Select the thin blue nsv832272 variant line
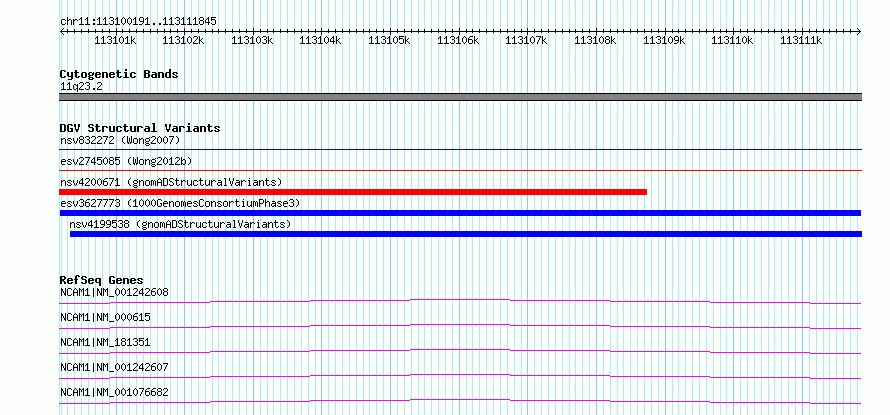 460,150
